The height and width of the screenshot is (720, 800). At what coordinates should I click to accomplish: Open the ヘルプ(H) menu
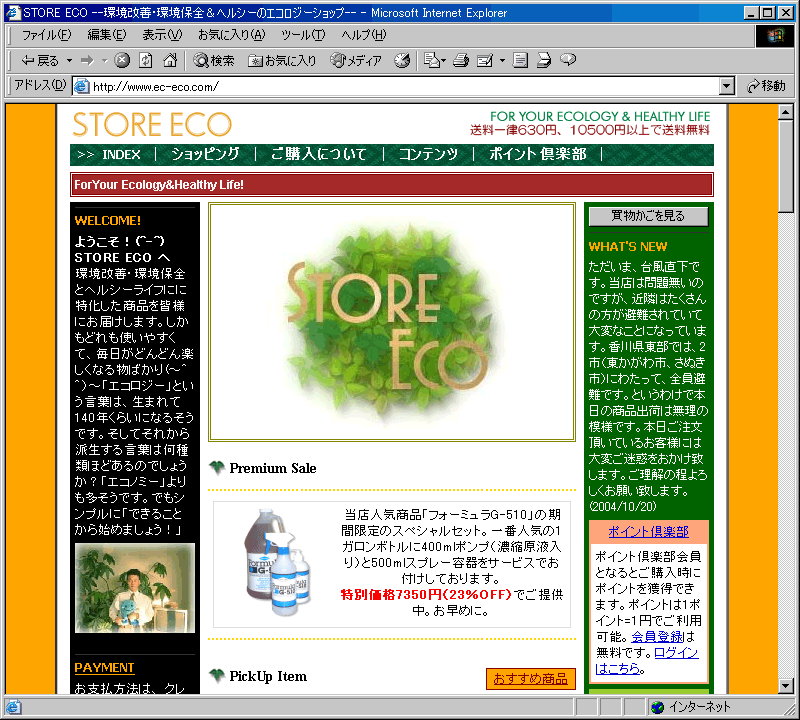coord(364,35)
